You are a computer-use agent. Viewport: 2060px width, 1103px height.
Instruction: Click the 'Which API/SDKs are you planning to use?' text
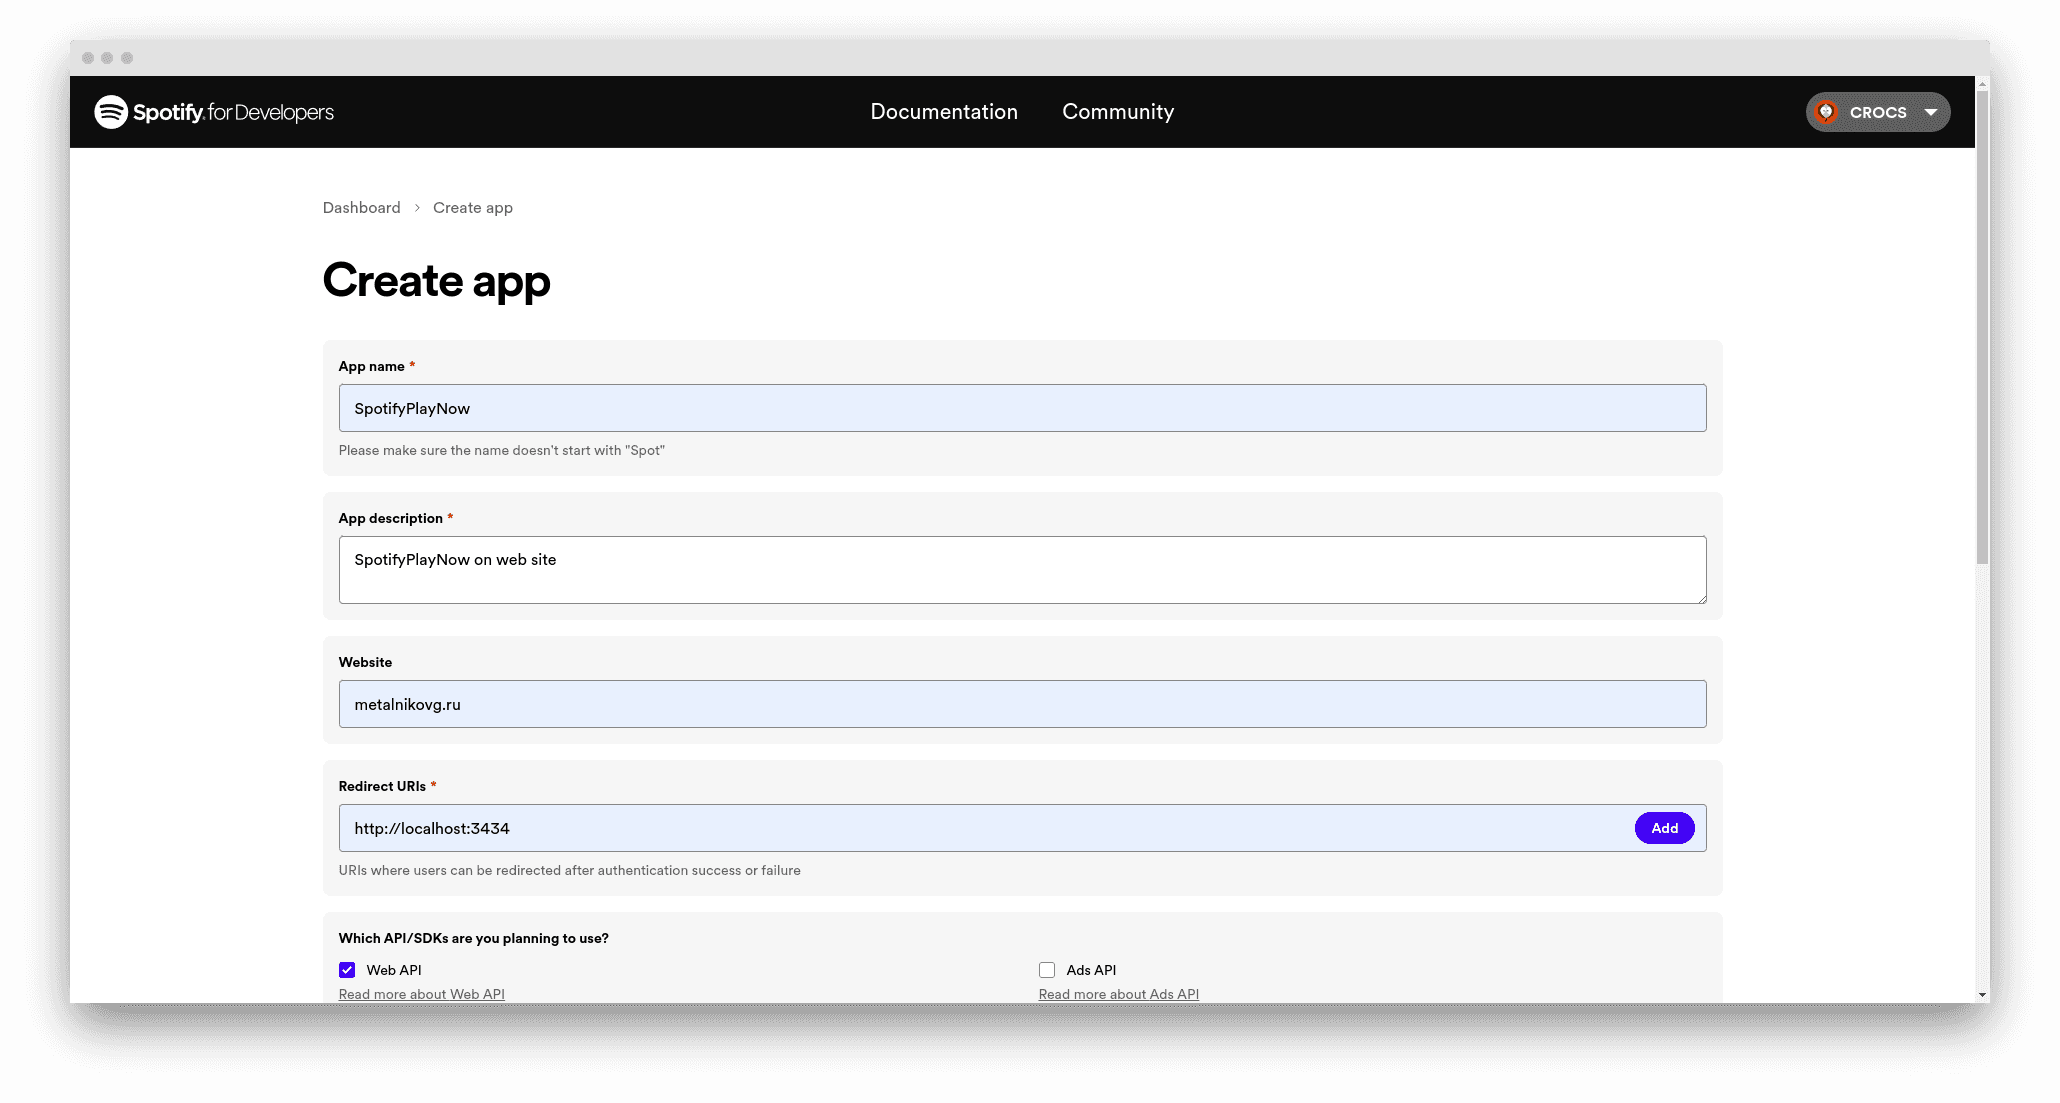pyautogui.click(x=473, y=938)
